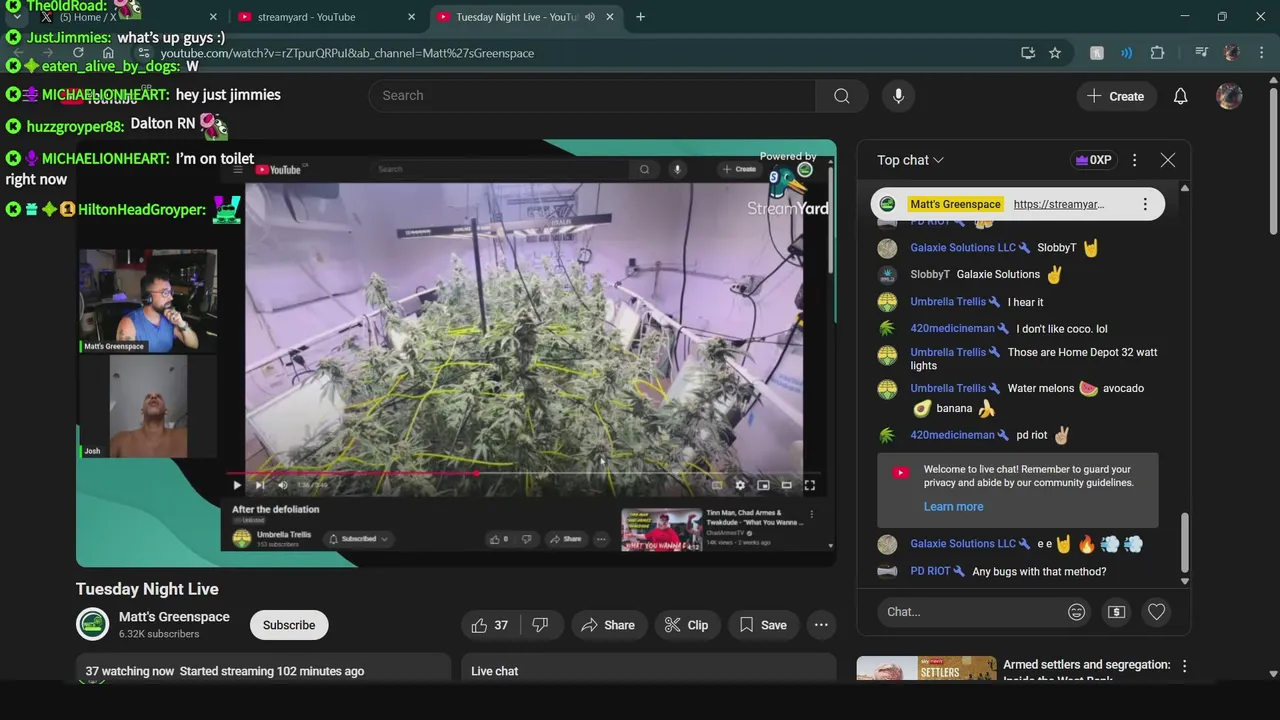Open the tab search dropdown arrow
The width and height of the screenshot is (1280, 720).
17,17
